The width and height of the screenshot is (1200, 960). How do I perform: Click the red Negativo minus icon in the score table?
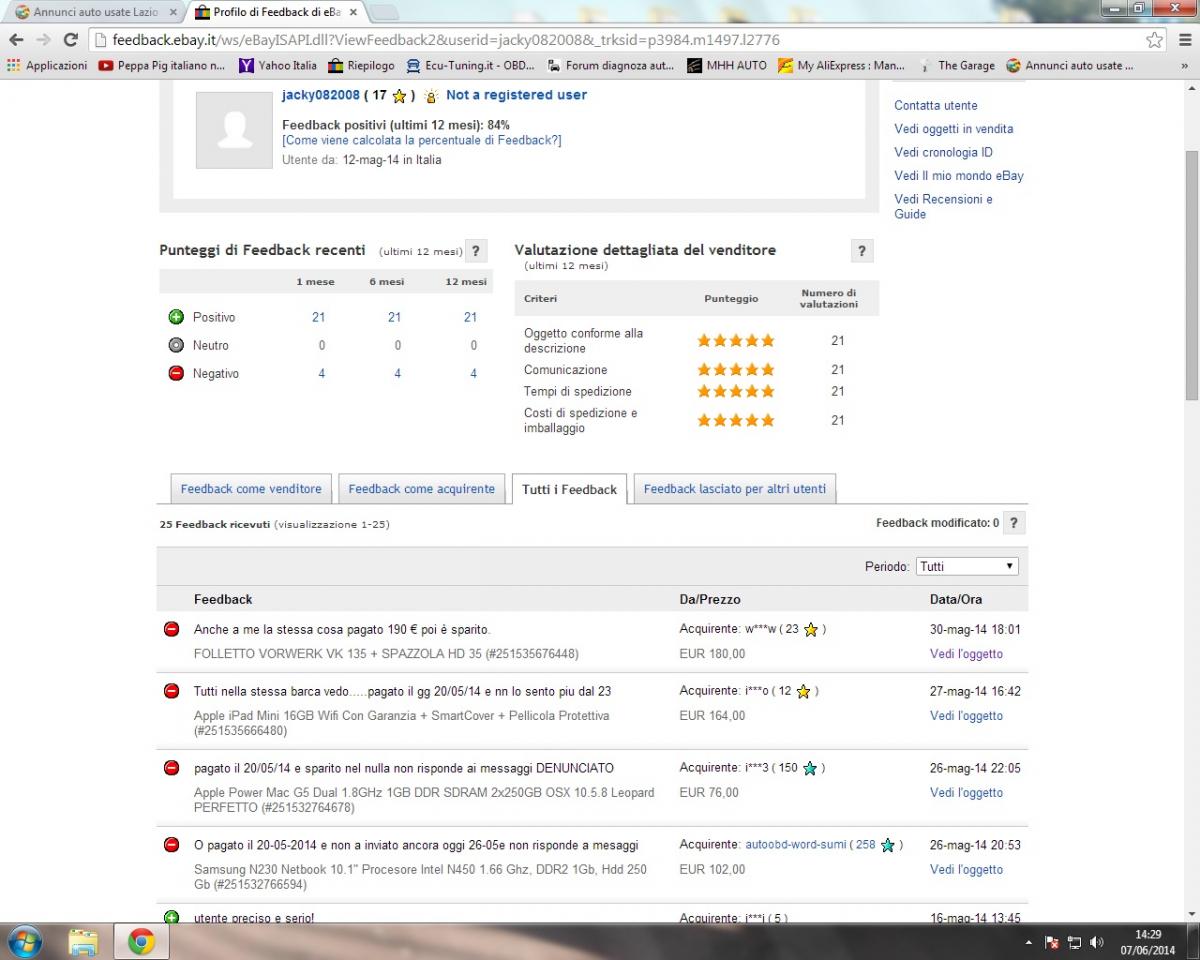point(176,373)
